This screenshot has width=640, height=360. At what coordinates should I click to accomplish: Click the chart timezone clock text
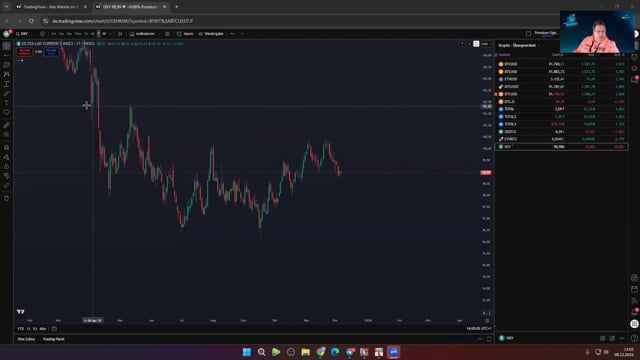(x=479, y=329)
